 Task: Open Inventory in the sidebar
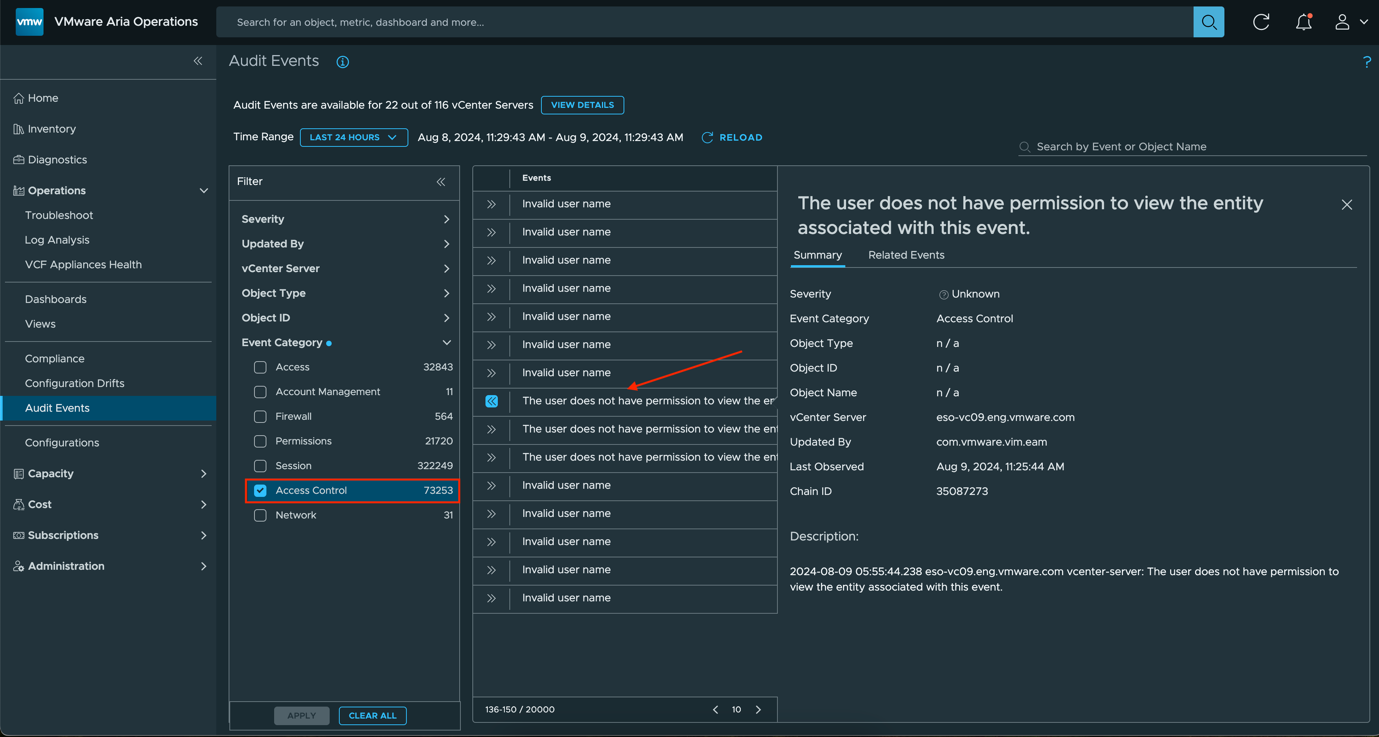(52, 129)
